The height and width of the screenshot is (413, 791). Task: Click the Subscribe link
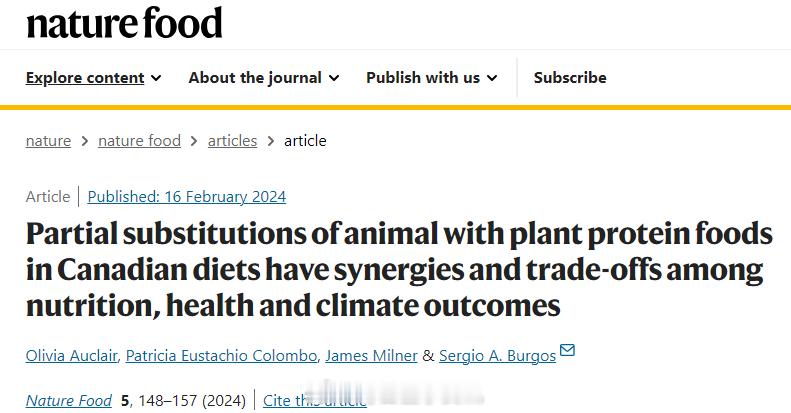[x=570, y=78]
